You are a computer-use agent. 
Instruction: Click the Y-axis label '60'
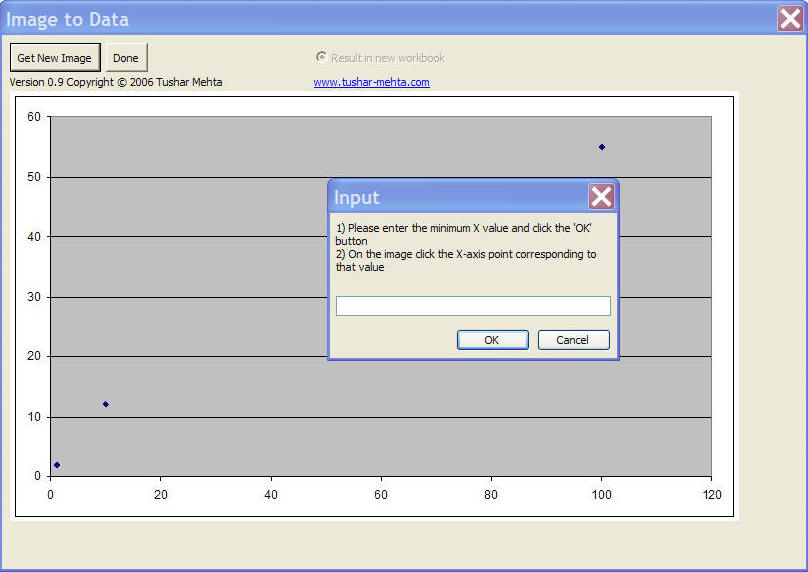34,117
